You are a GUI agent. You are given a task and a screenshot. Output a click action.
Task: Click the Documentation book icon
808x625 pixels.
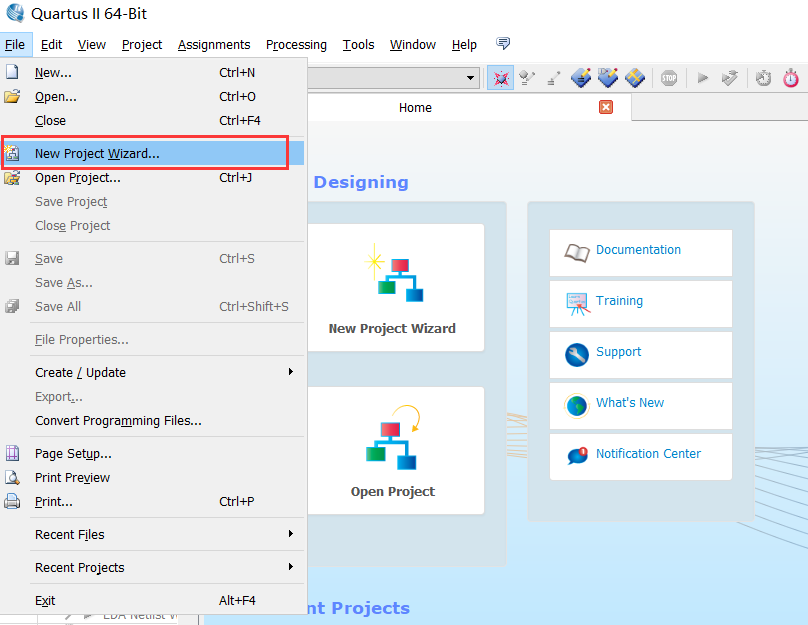577,252
